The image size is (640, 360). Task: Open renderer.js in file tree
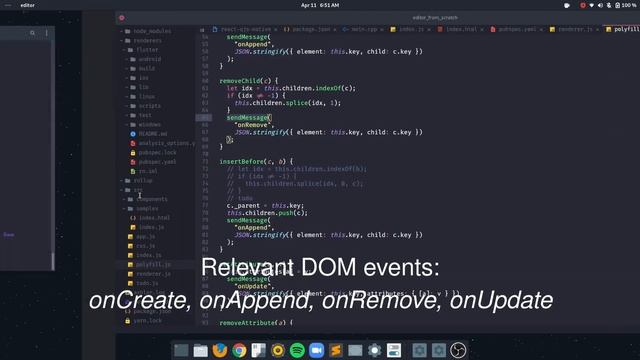point(153,274)
